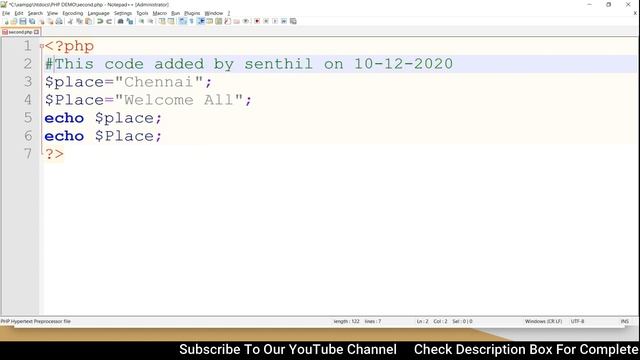640x360 pixels.
Task: Click the Redo toolbar icon
Action: (x=109, y=21)
